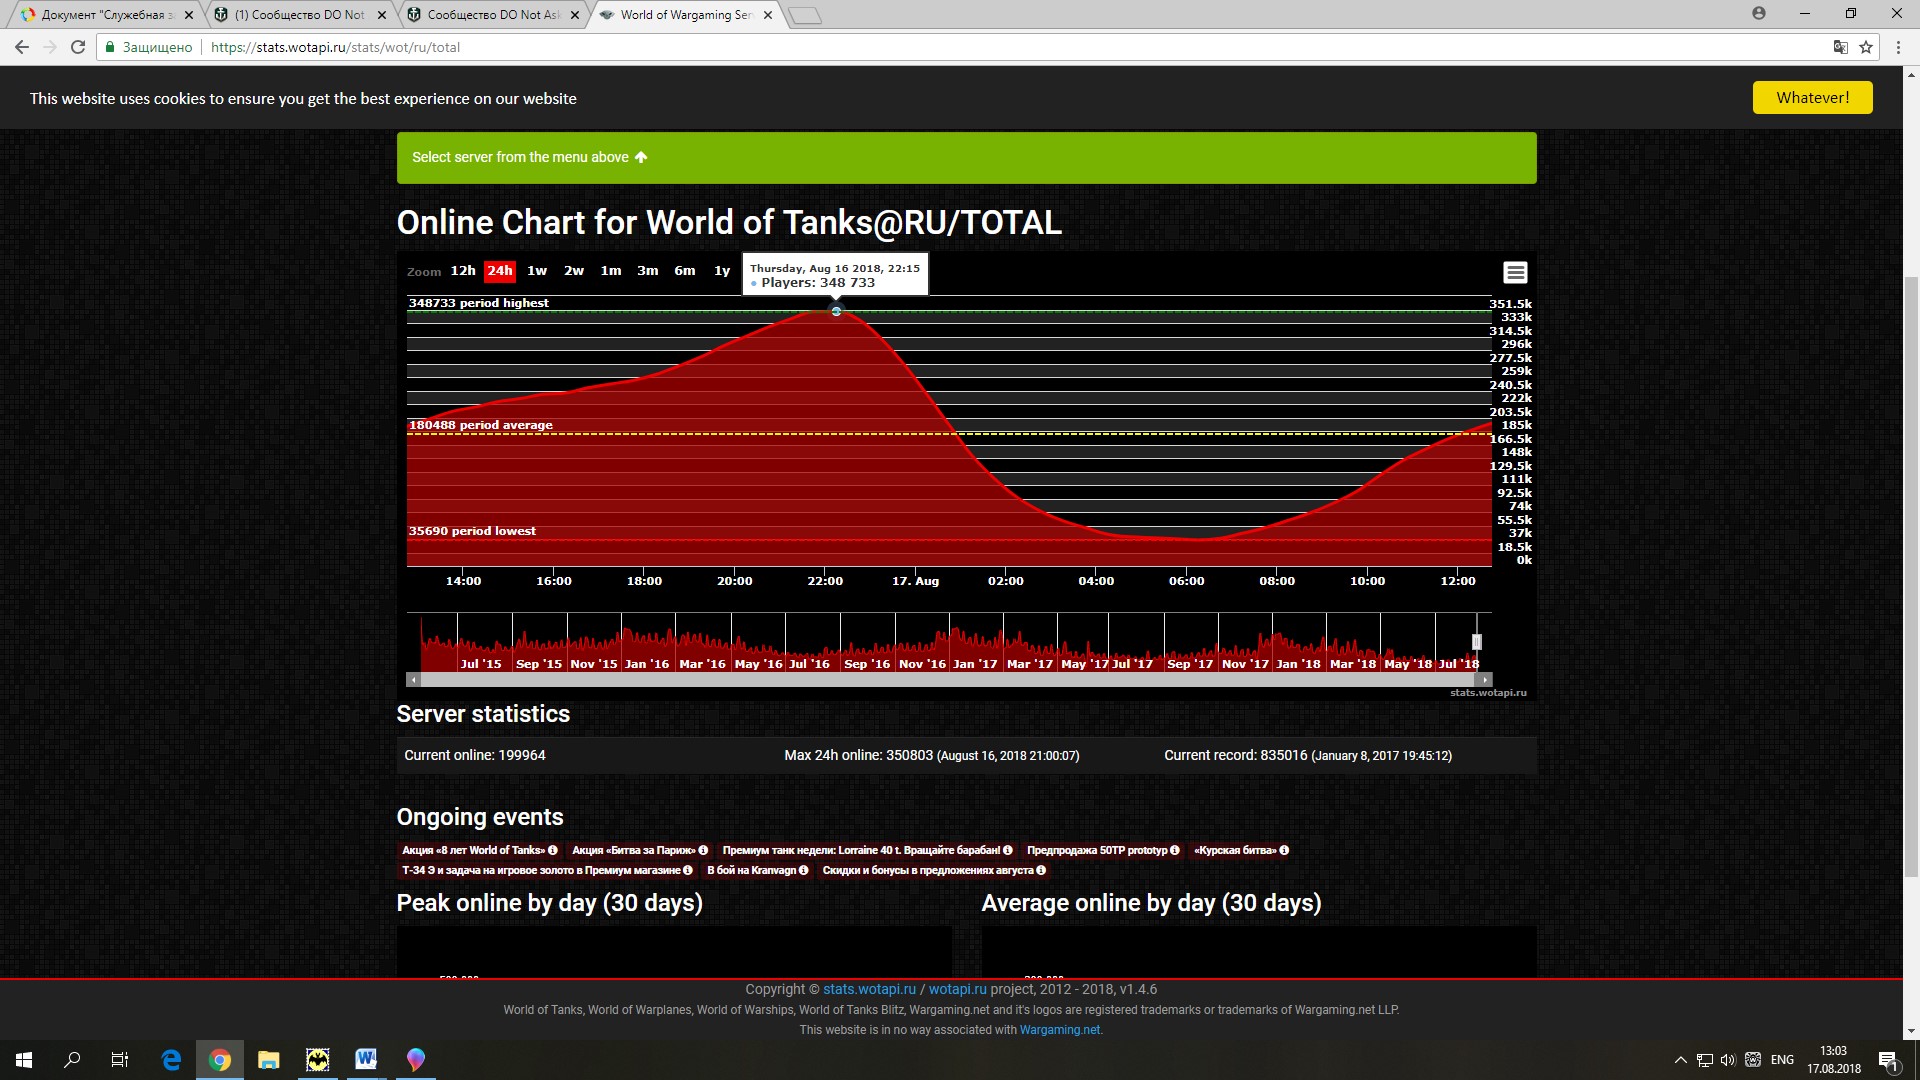Set chart zoom to 6m
Viewport: 1920px width, 1080px height.
(685, 271)
